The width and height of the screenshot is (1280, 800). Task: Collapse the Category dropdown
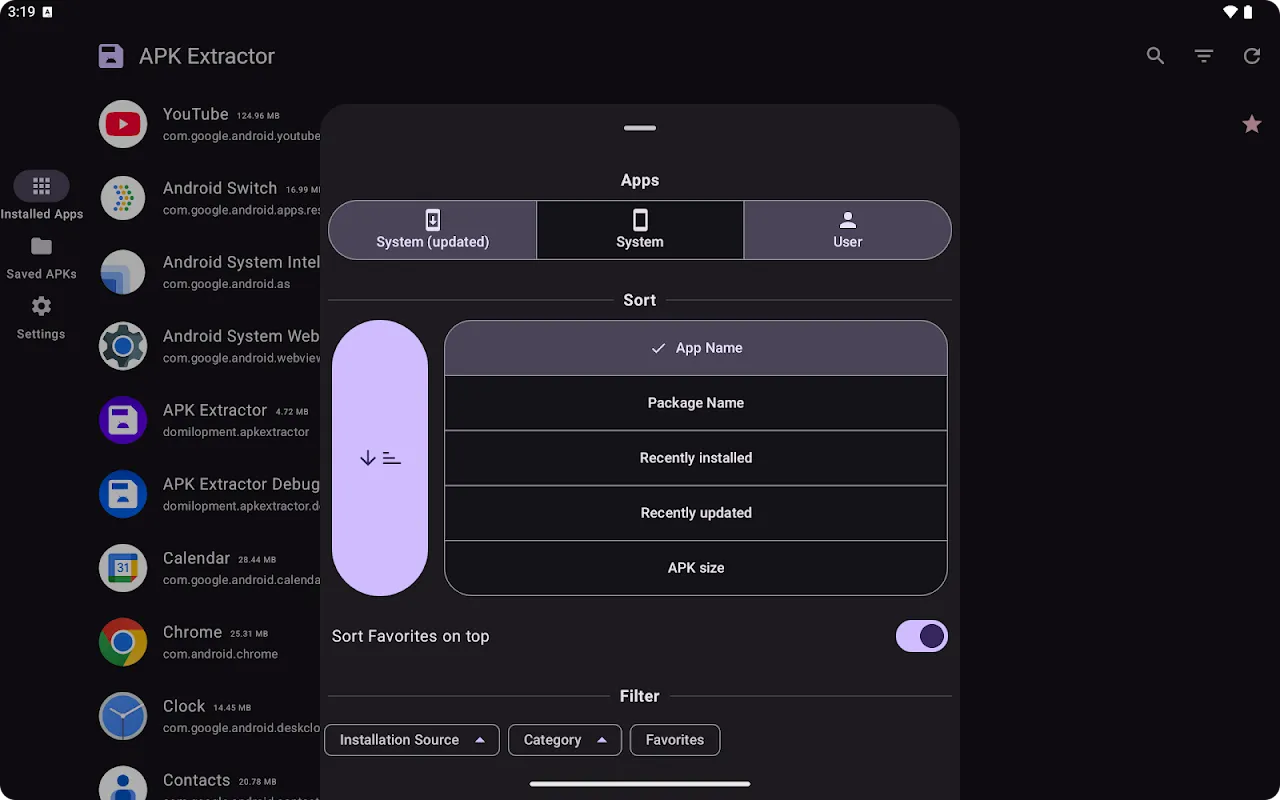coord(564,740)
